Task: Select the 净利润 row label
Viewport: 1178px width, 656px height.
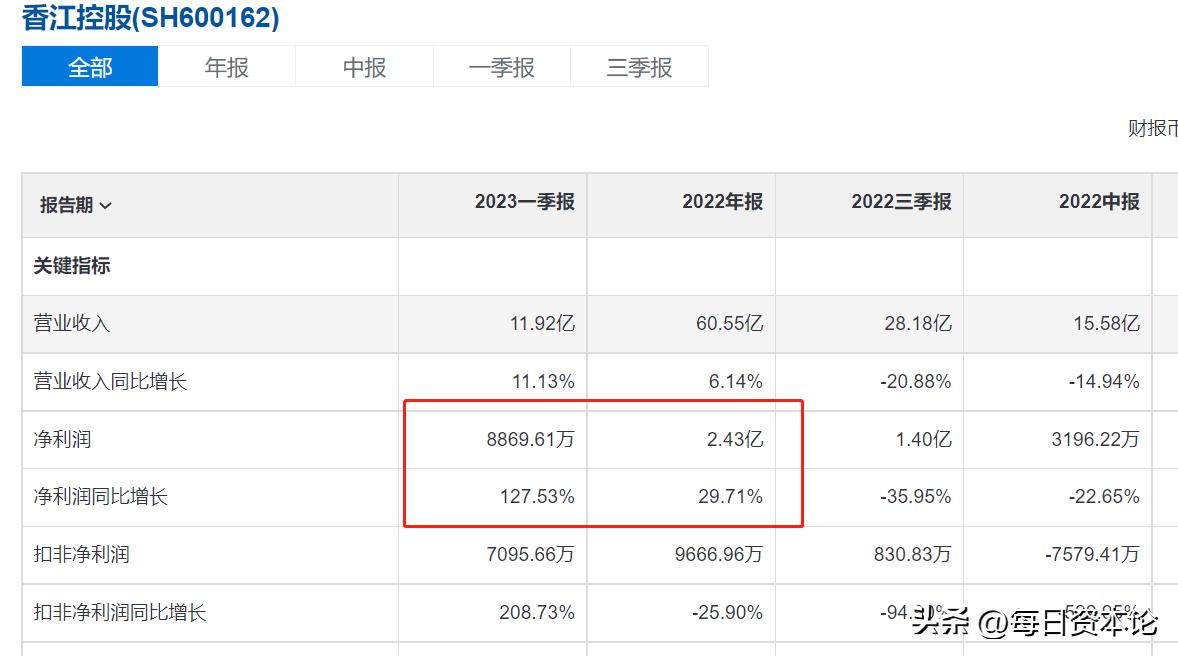Action: coord(63,439)
